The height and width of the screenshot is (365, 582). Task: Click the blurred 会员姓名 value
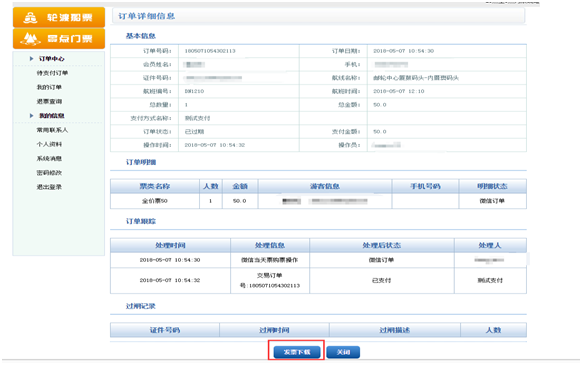click(x=195, y=65)
